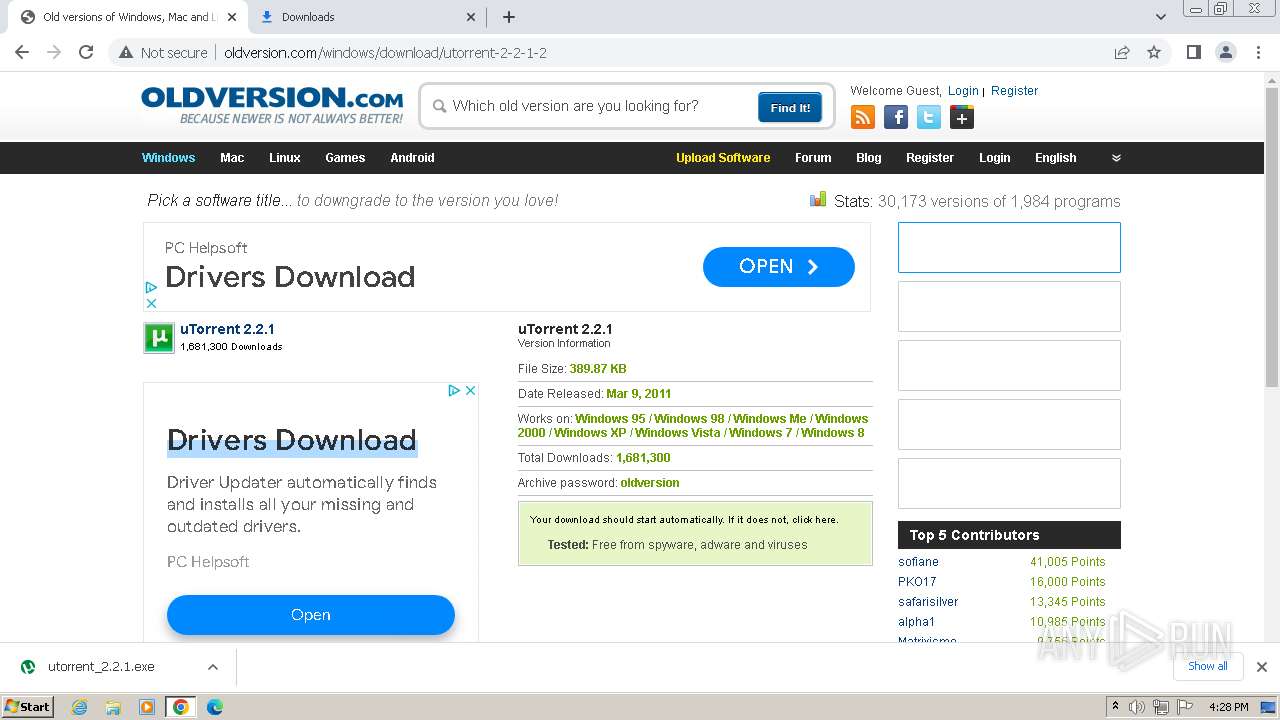
Task: Click the browser forward arrow
Action: (x=54, y=53)
